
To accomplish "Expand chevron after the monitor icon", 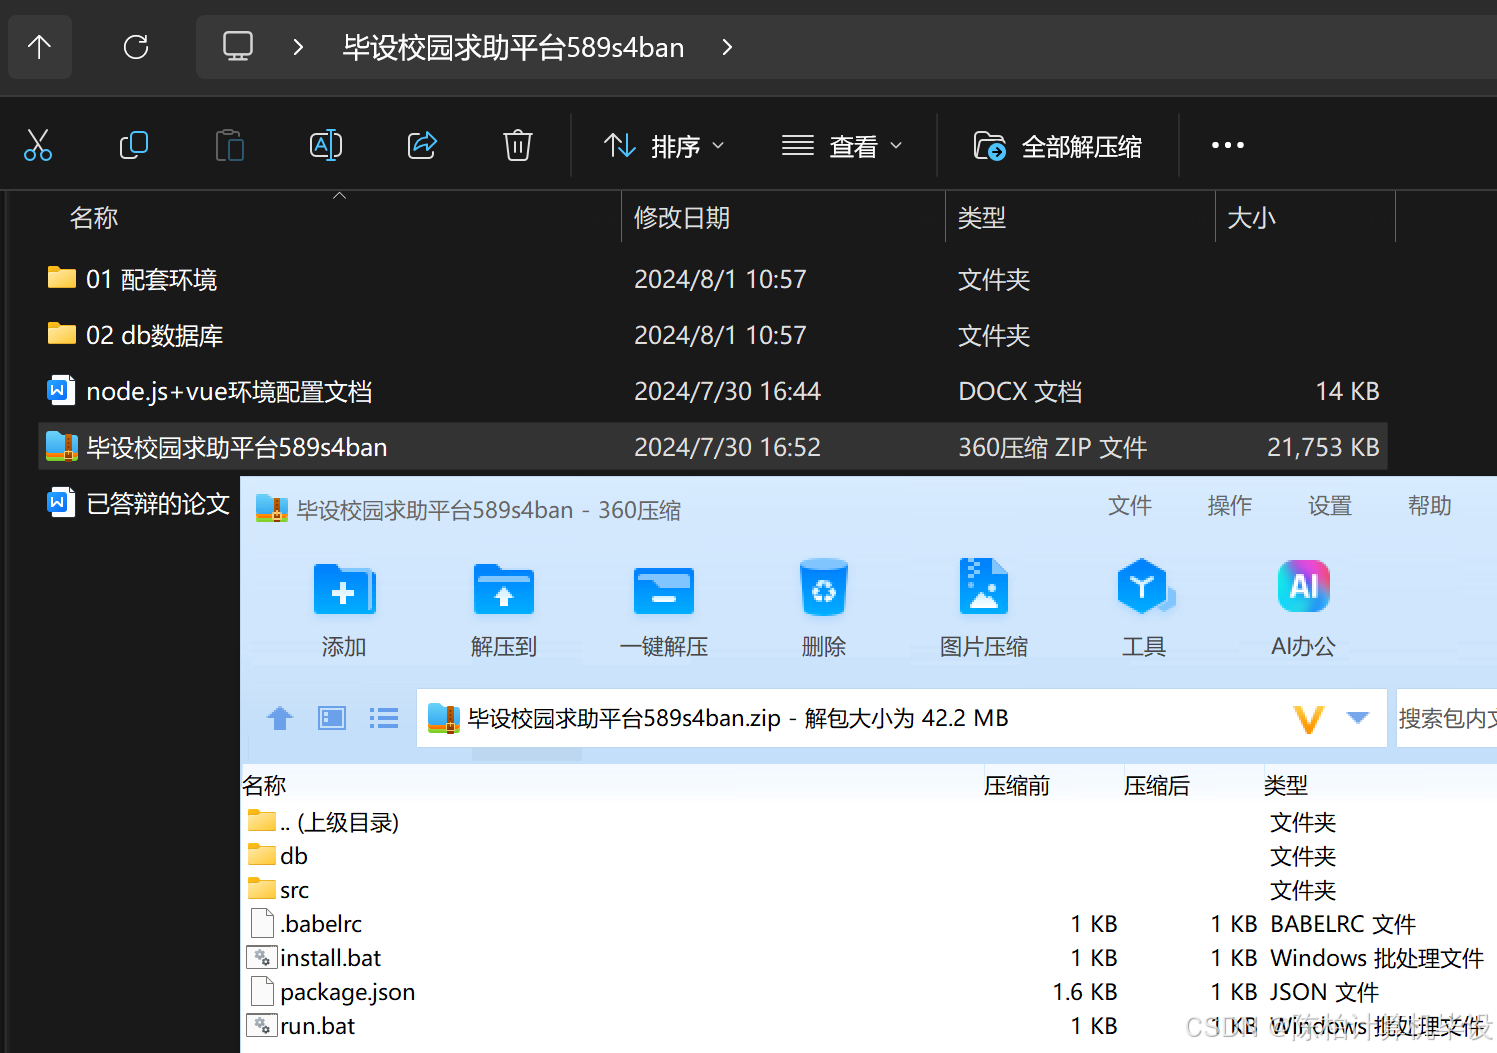I will [297, 47].
